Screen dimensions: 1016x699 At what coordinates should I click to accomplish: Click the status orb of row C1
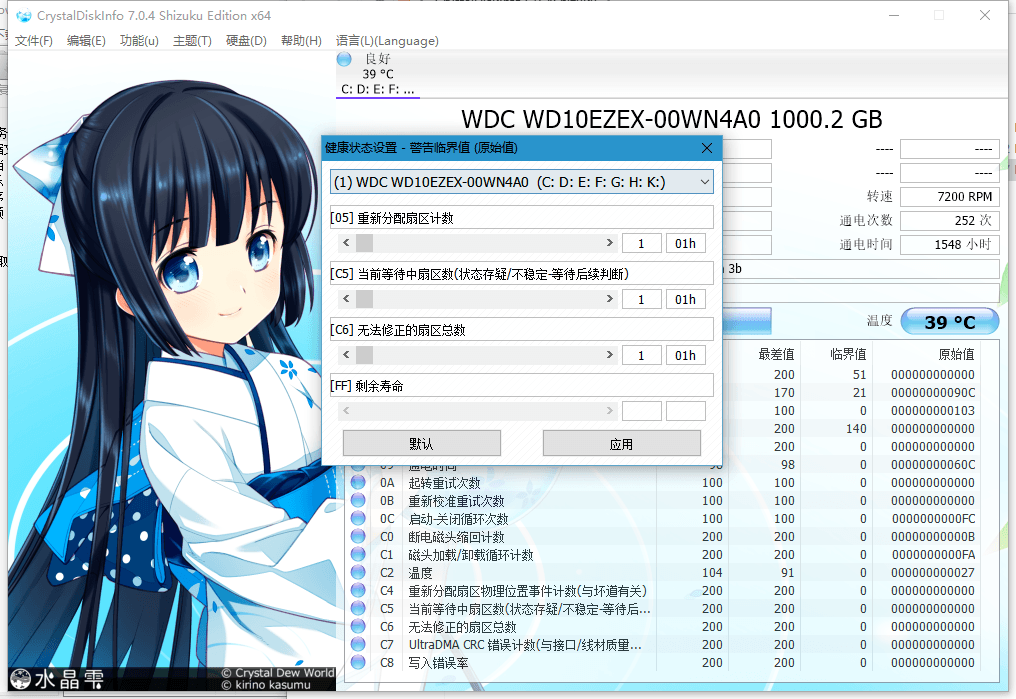(x=358, y=555)
